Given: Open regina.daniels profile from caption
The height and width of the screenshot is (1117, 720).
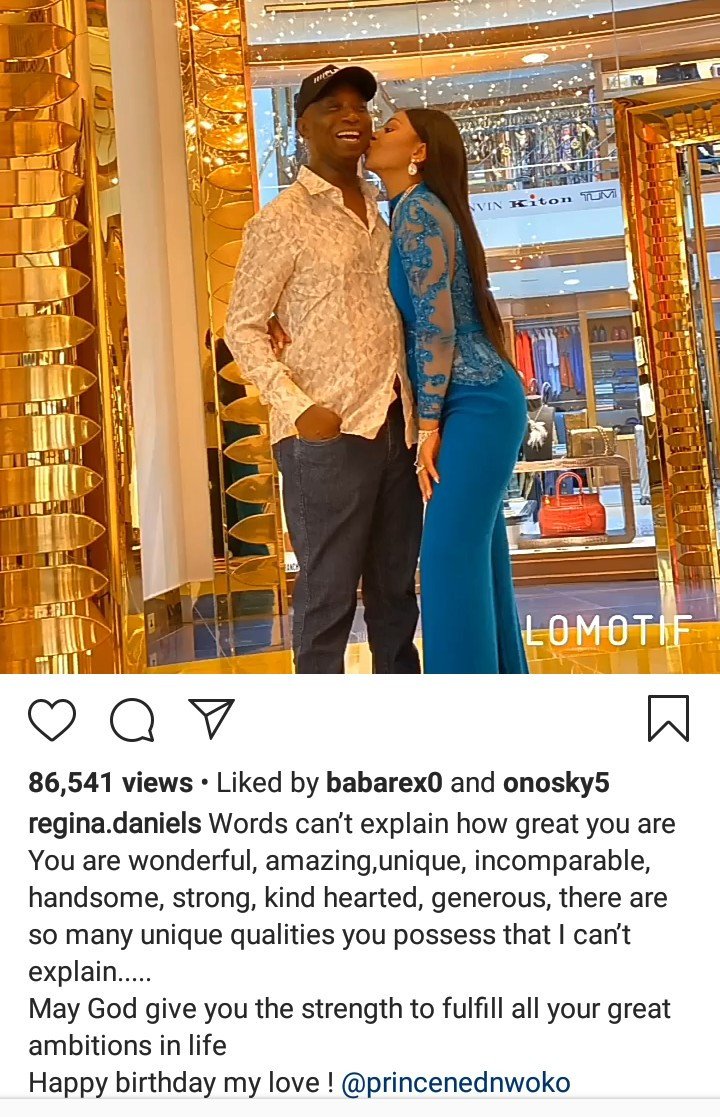Looking at the screenshot, I should [x=115, y=824].
